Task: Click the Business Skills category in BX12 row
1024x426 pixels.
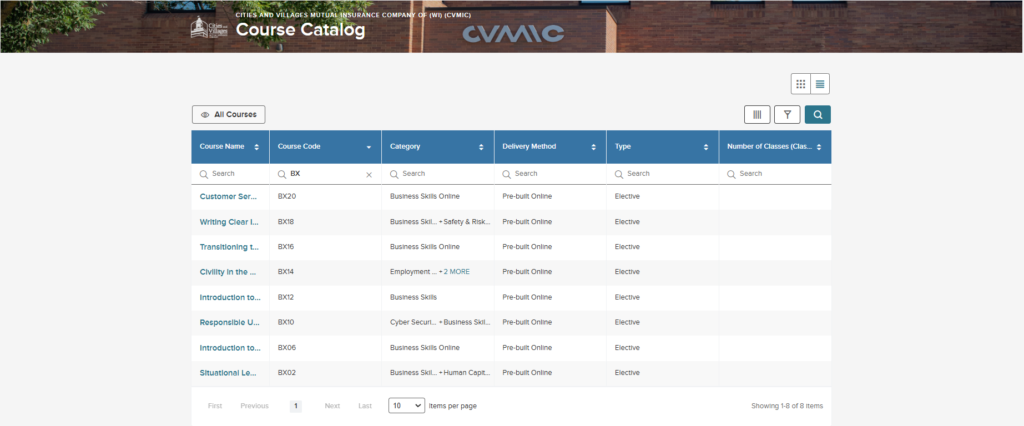Action: pos(413,297)
